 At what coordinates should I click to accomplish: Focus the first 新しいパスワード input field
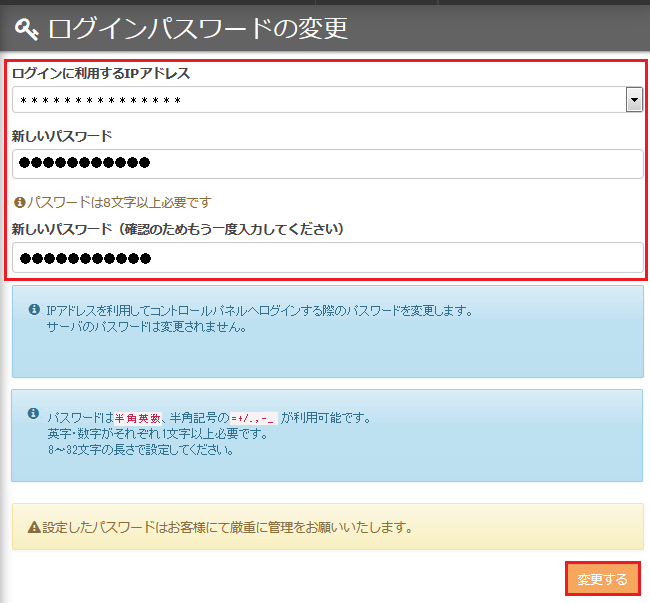pyautogui.click(x=327, y=164)
